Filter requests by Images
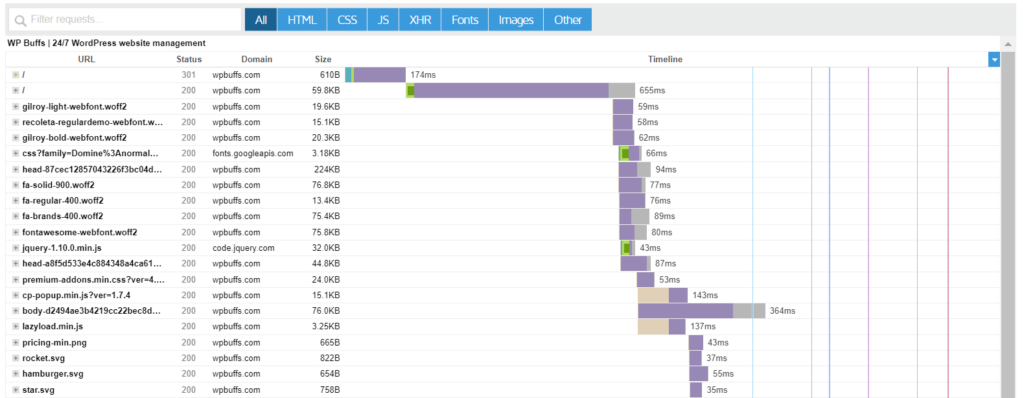1024x398 pixels. 516,20
